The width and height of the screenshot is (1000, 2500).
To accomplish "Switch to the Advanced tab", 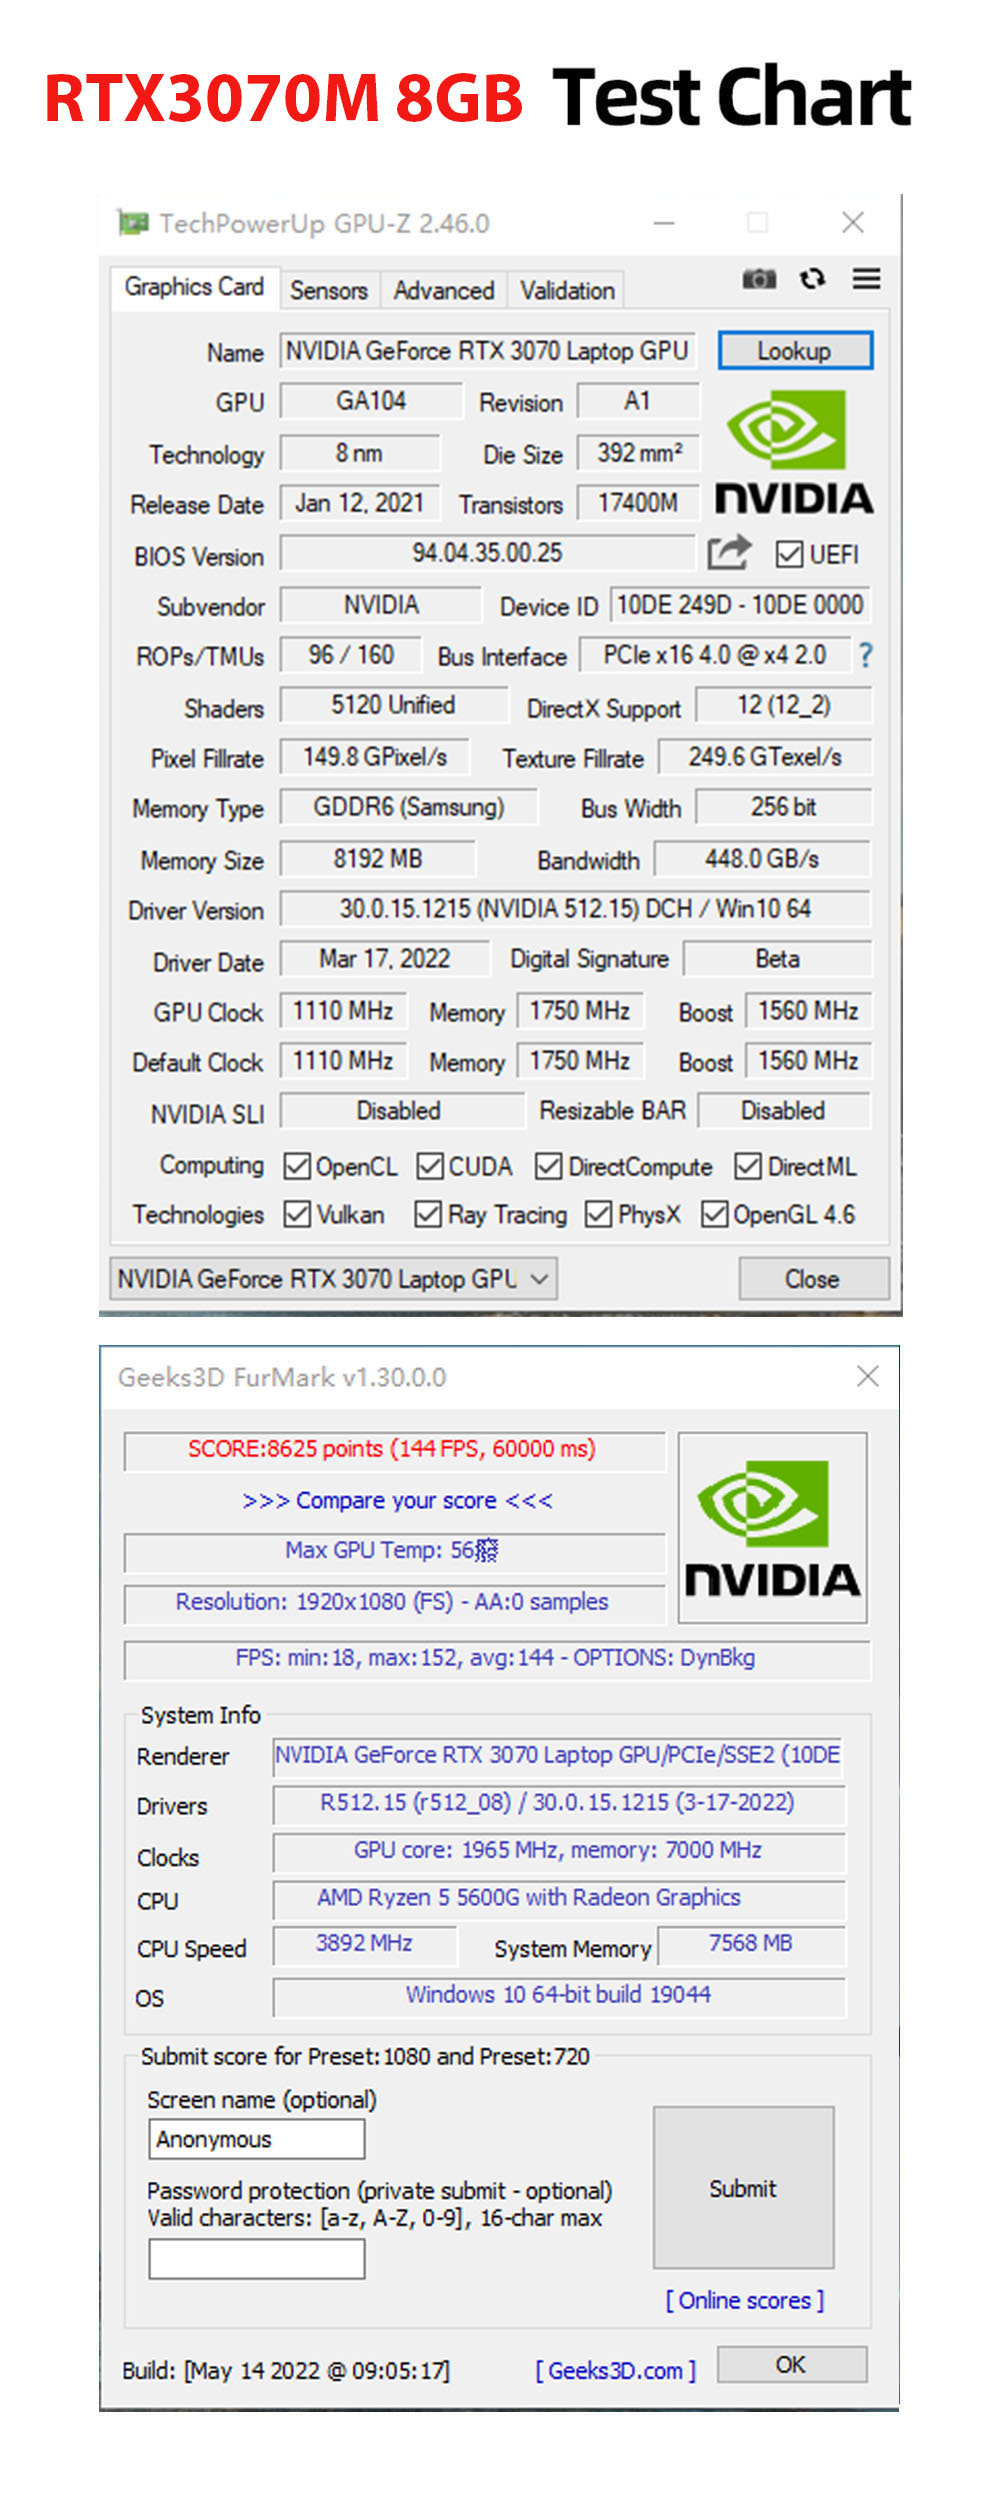I will (x=444, y=290).
